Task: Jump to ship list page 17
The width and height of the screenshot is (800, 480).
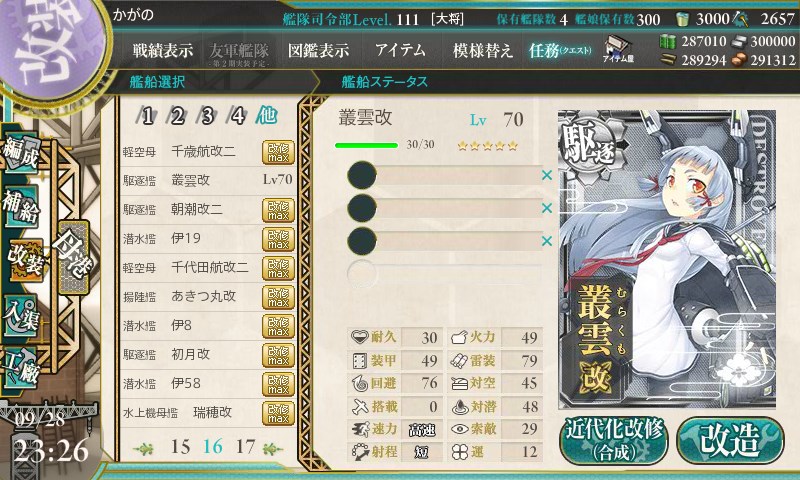Action: (x=245, y=447)
